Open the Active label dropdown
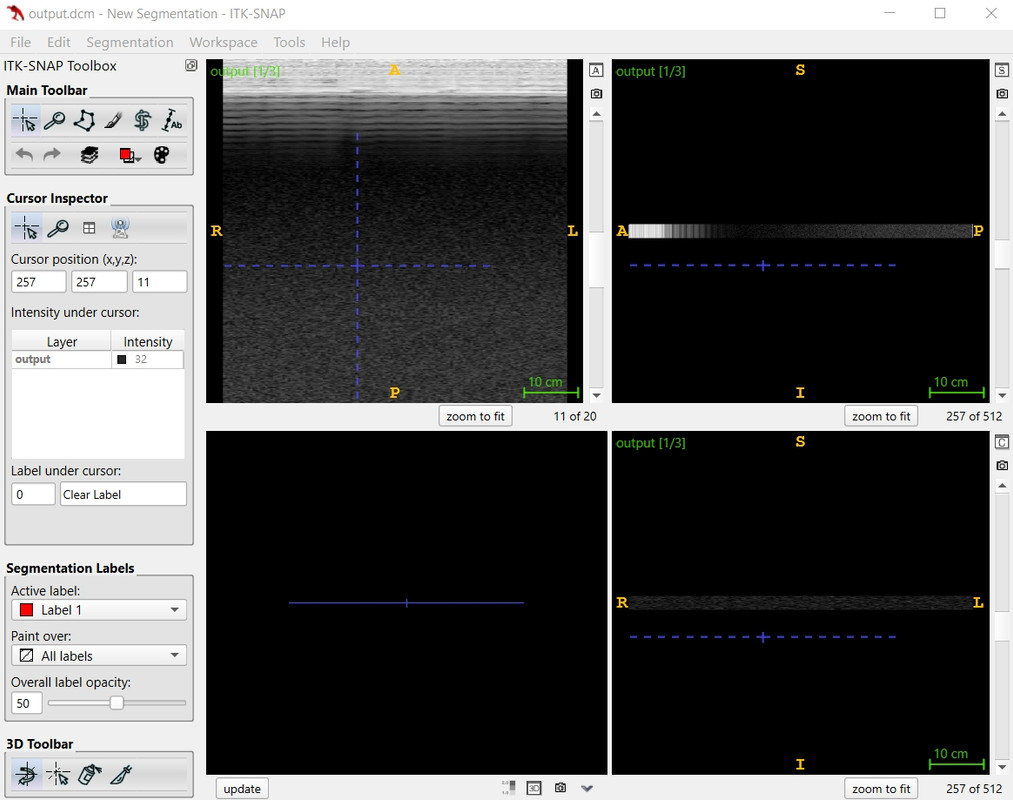The image size is (1013, 800). (99, 610)
